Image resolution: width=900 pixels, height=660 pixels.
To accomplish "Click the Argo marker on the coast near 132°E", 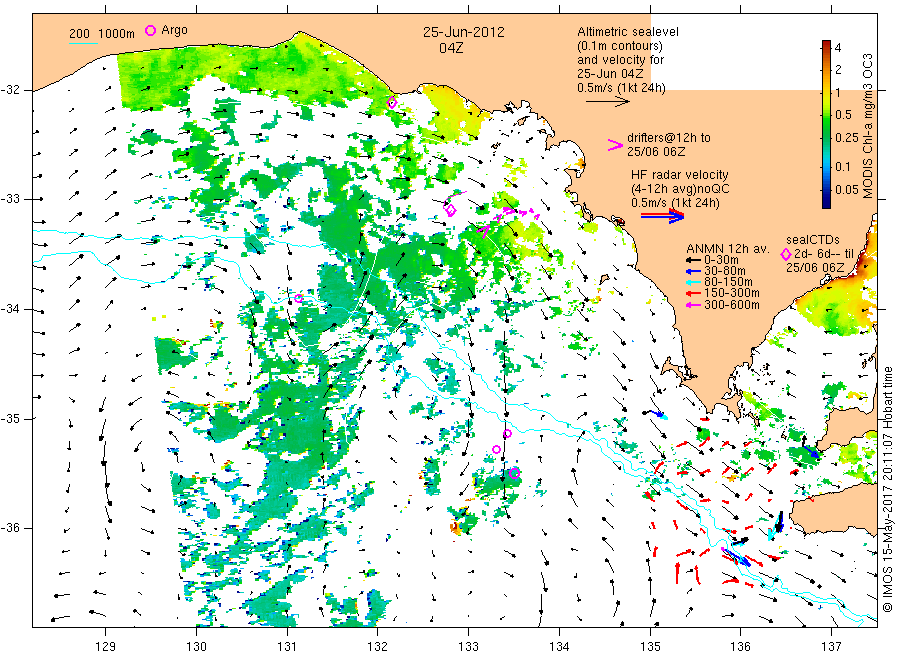I will click(x=392, y=103).
